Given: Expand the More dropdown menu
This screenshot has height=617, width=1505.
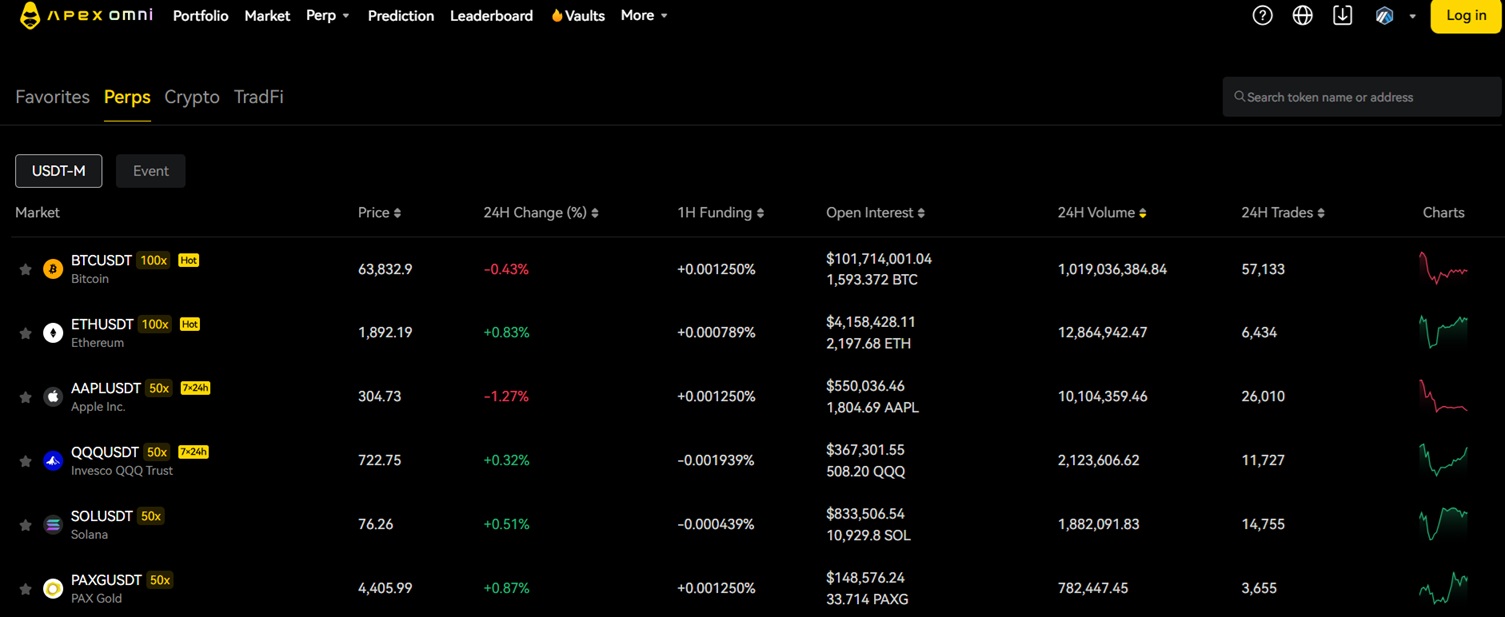Looking at the screenshot, I should pos(644,16).
